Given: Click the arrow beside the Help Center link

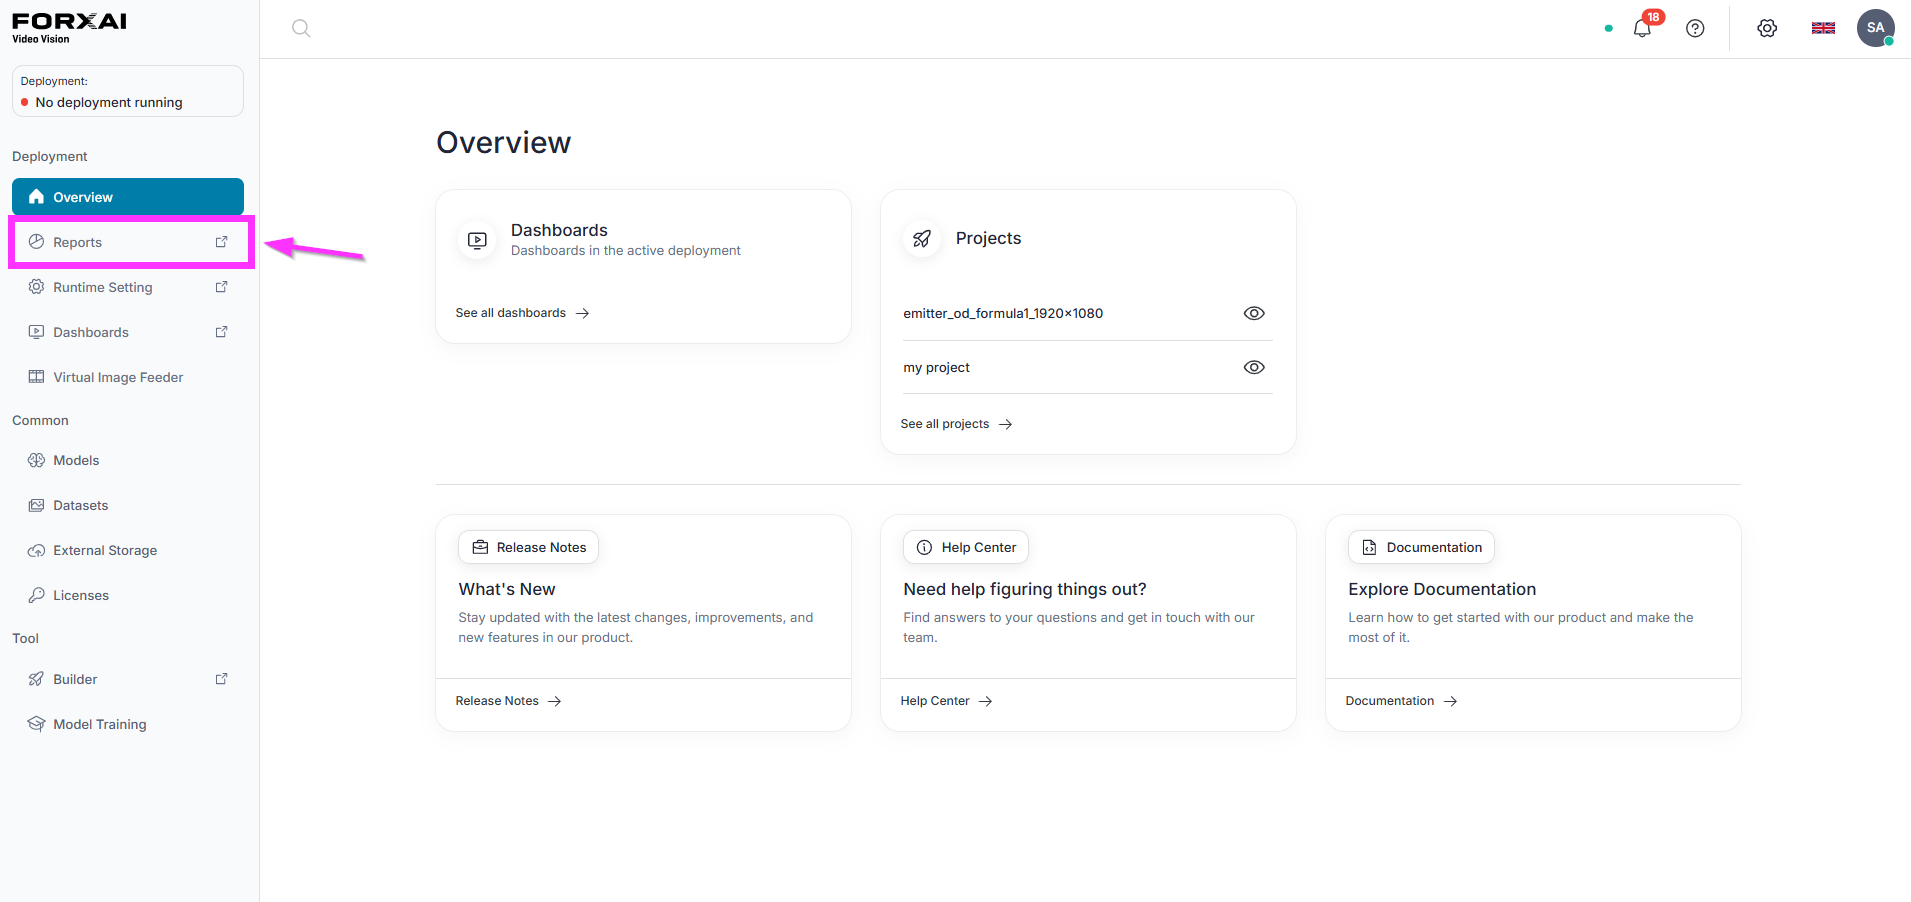Looking at the screenshot, I should pos(986,701).
